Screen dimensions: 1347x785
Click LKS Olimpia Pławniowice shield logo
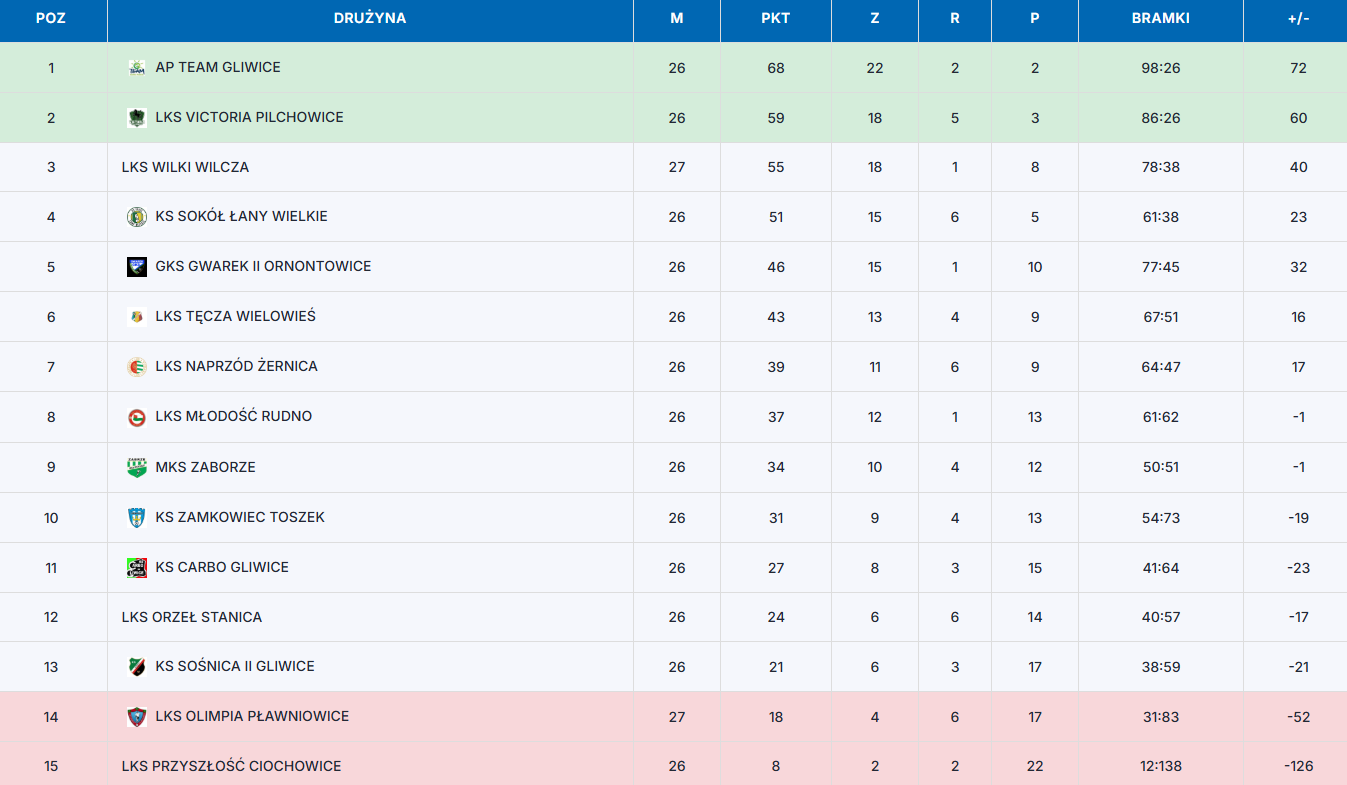click(137, 717)
